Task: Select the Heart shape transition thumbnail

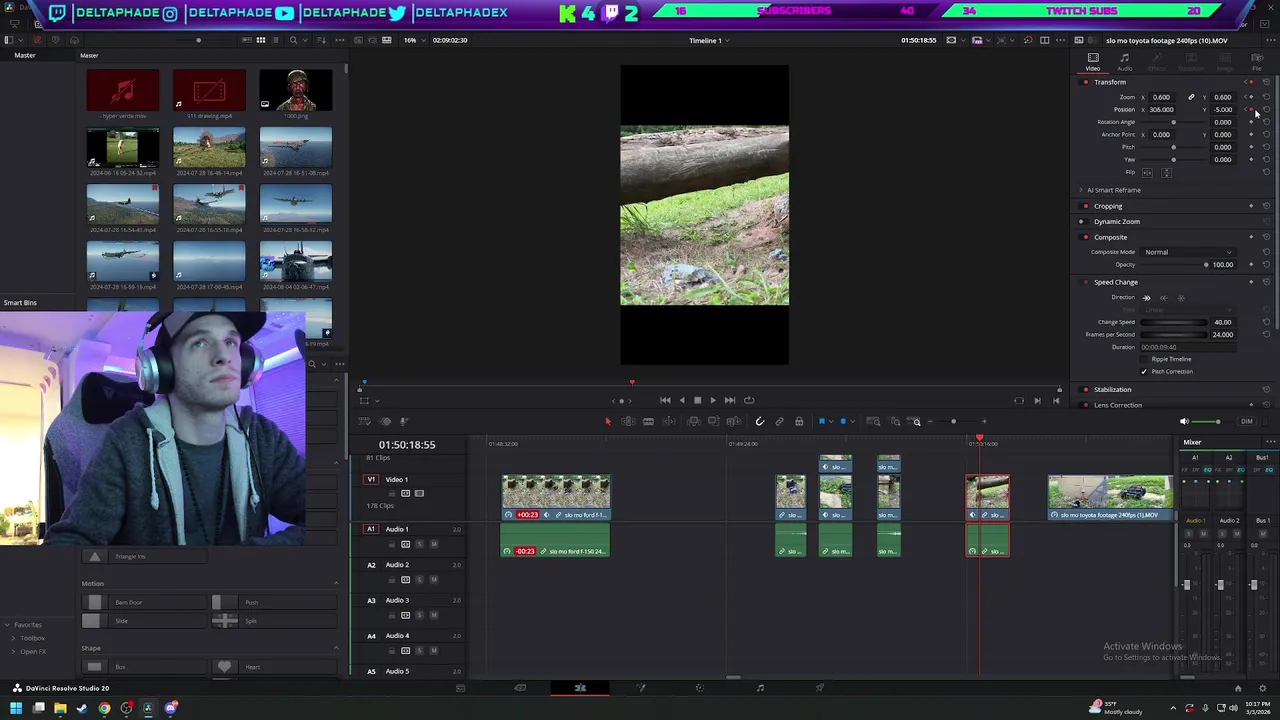Action: pos(224,666)
